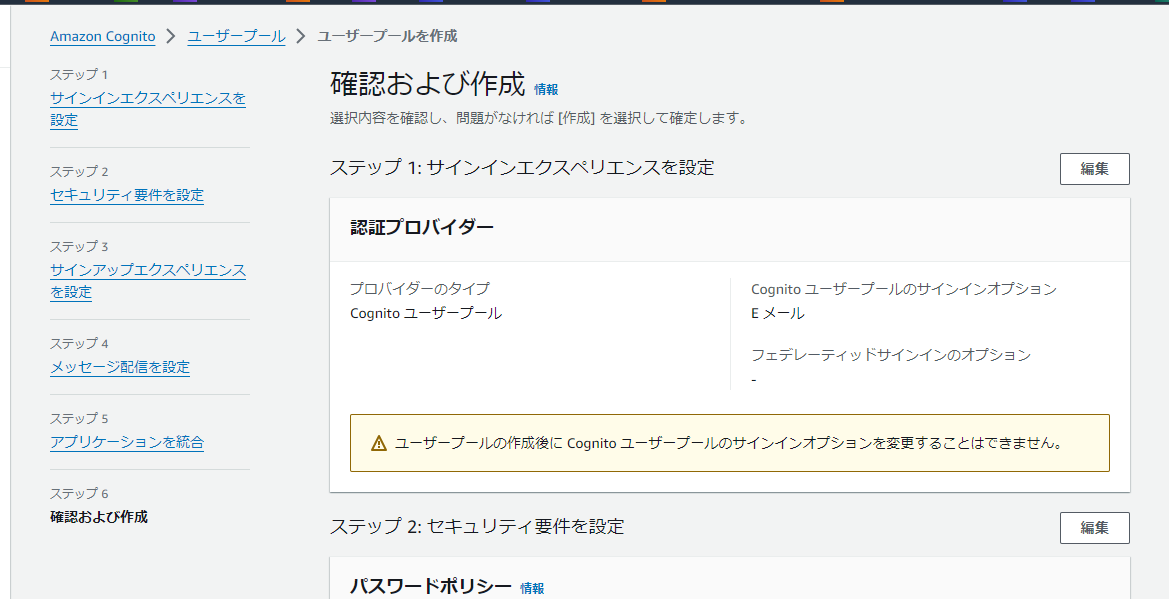Open the Amazon Cognito breadcrumb link
This screenshot has height=599, width=1169.
(103, 36)
